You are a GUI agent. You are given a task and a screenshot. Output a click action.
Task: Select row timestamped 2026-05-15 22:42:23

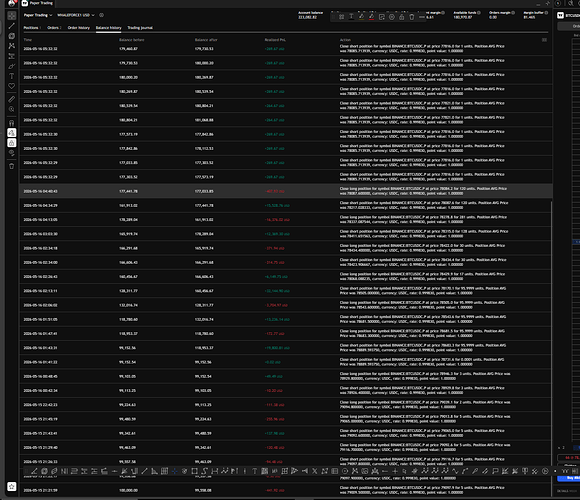pos(286,405)
